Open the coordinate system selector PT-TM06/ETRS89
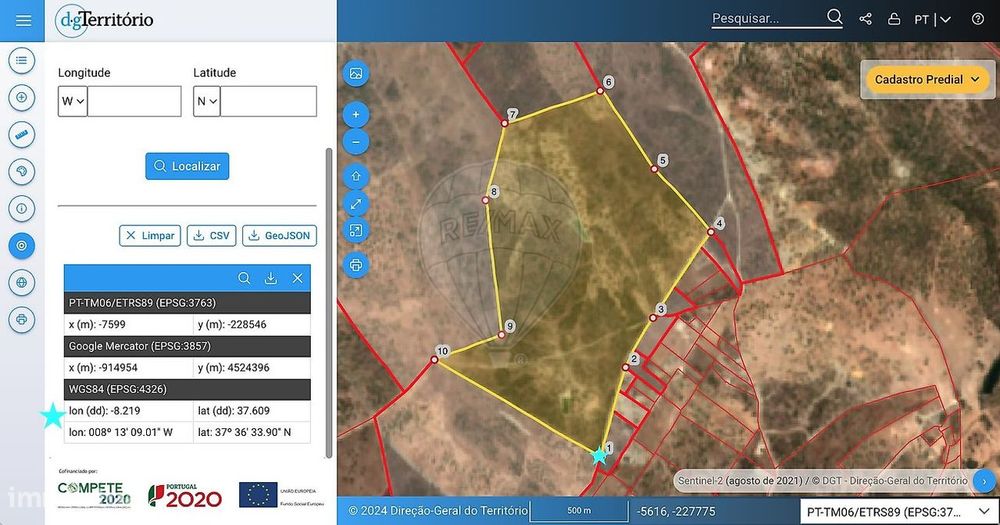1000x525 pixels. click(x=899, y=512)
